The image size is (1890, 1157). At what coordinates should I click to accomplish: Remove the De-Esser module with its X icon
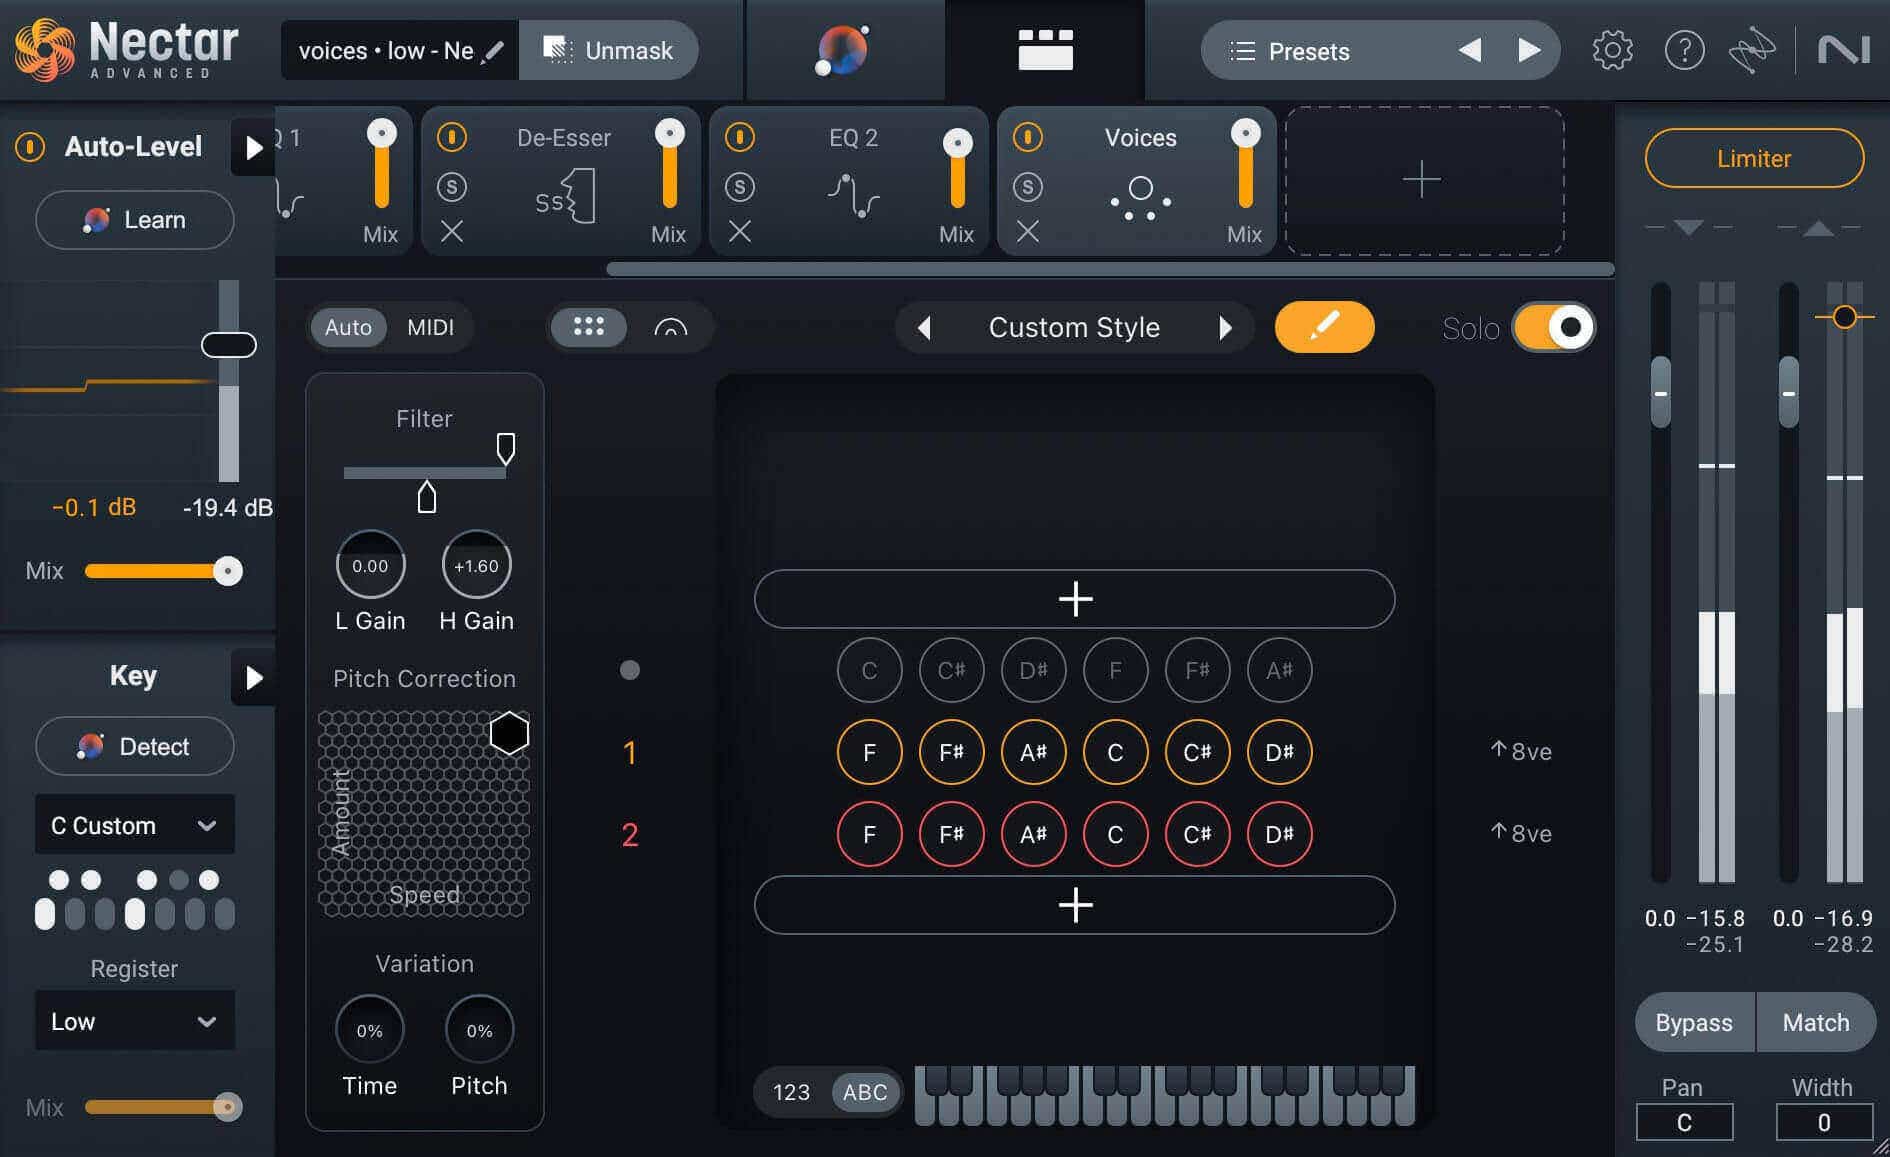pos(452,232)
